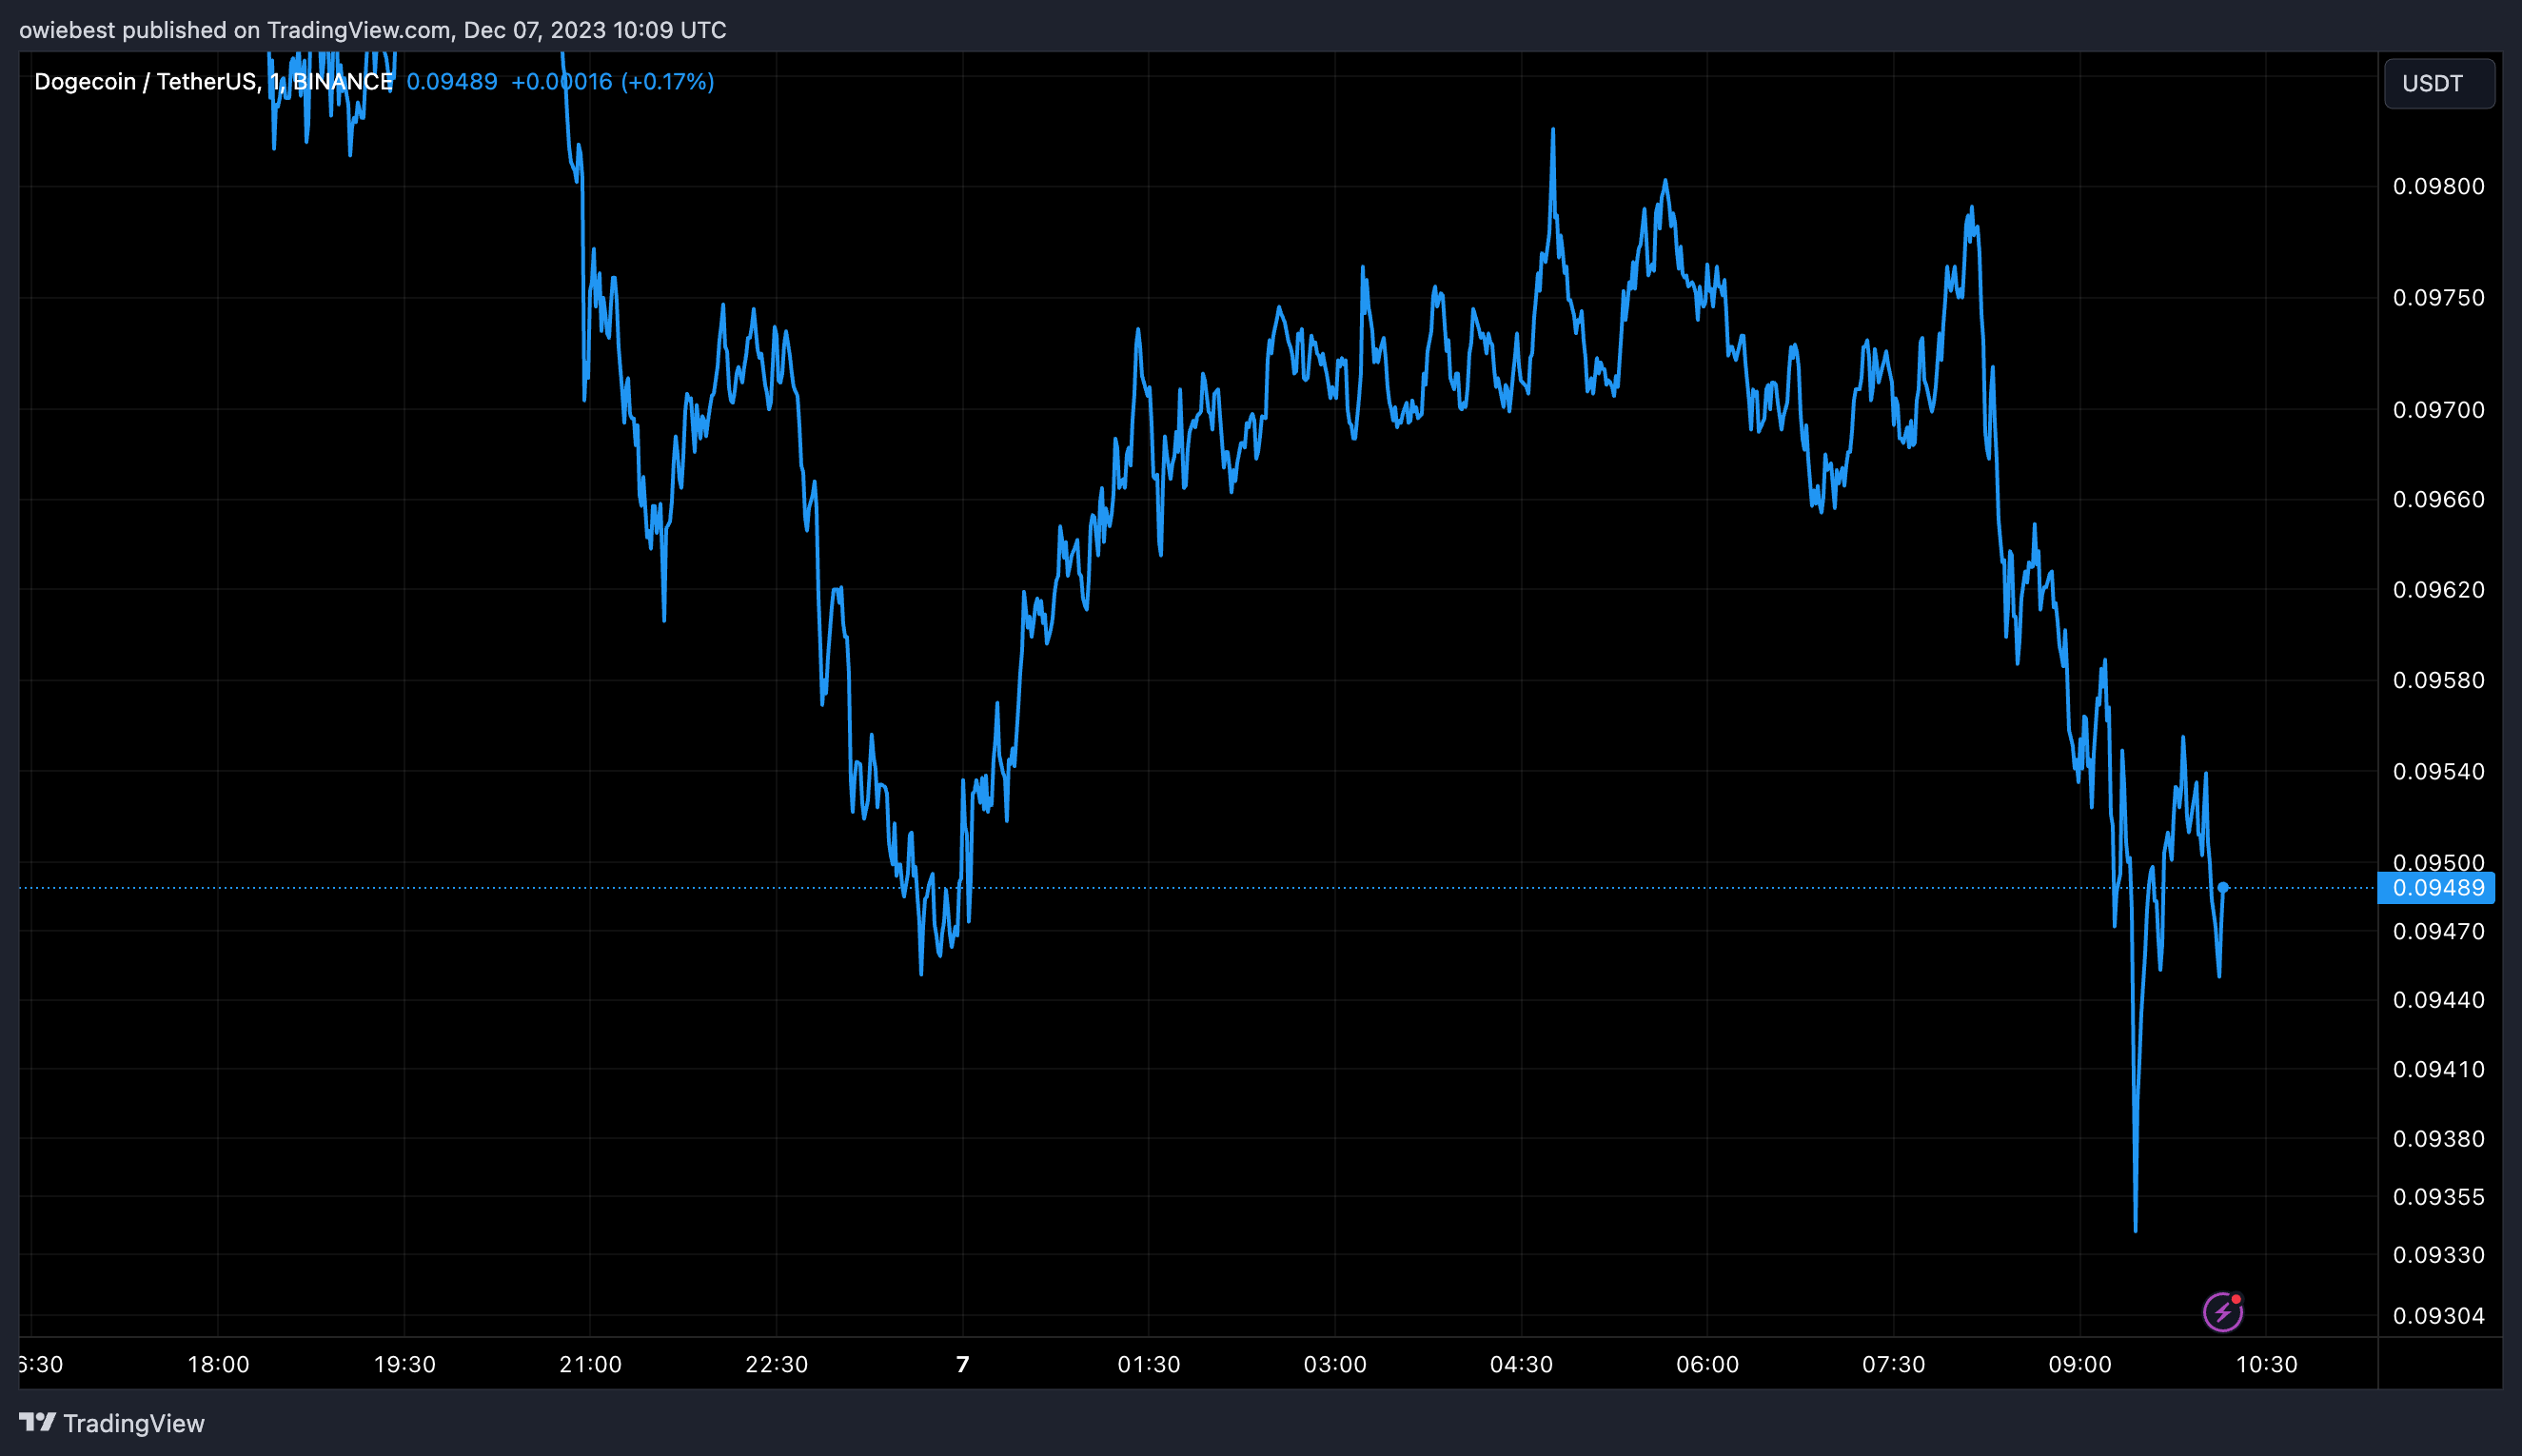Click the 22:30 time axis label

[776, 1364]
